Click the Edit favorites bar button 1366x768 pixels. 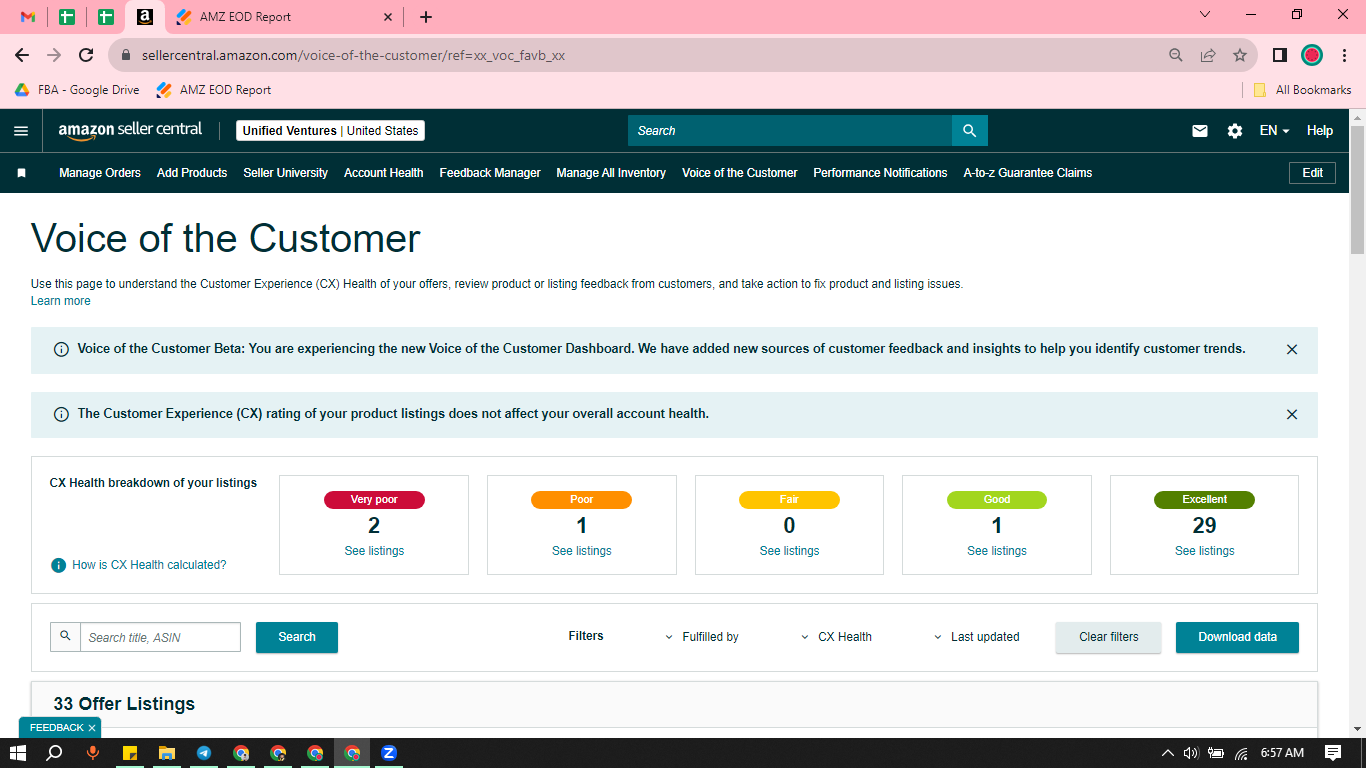pyautogui.click(x=1313, y=173)
